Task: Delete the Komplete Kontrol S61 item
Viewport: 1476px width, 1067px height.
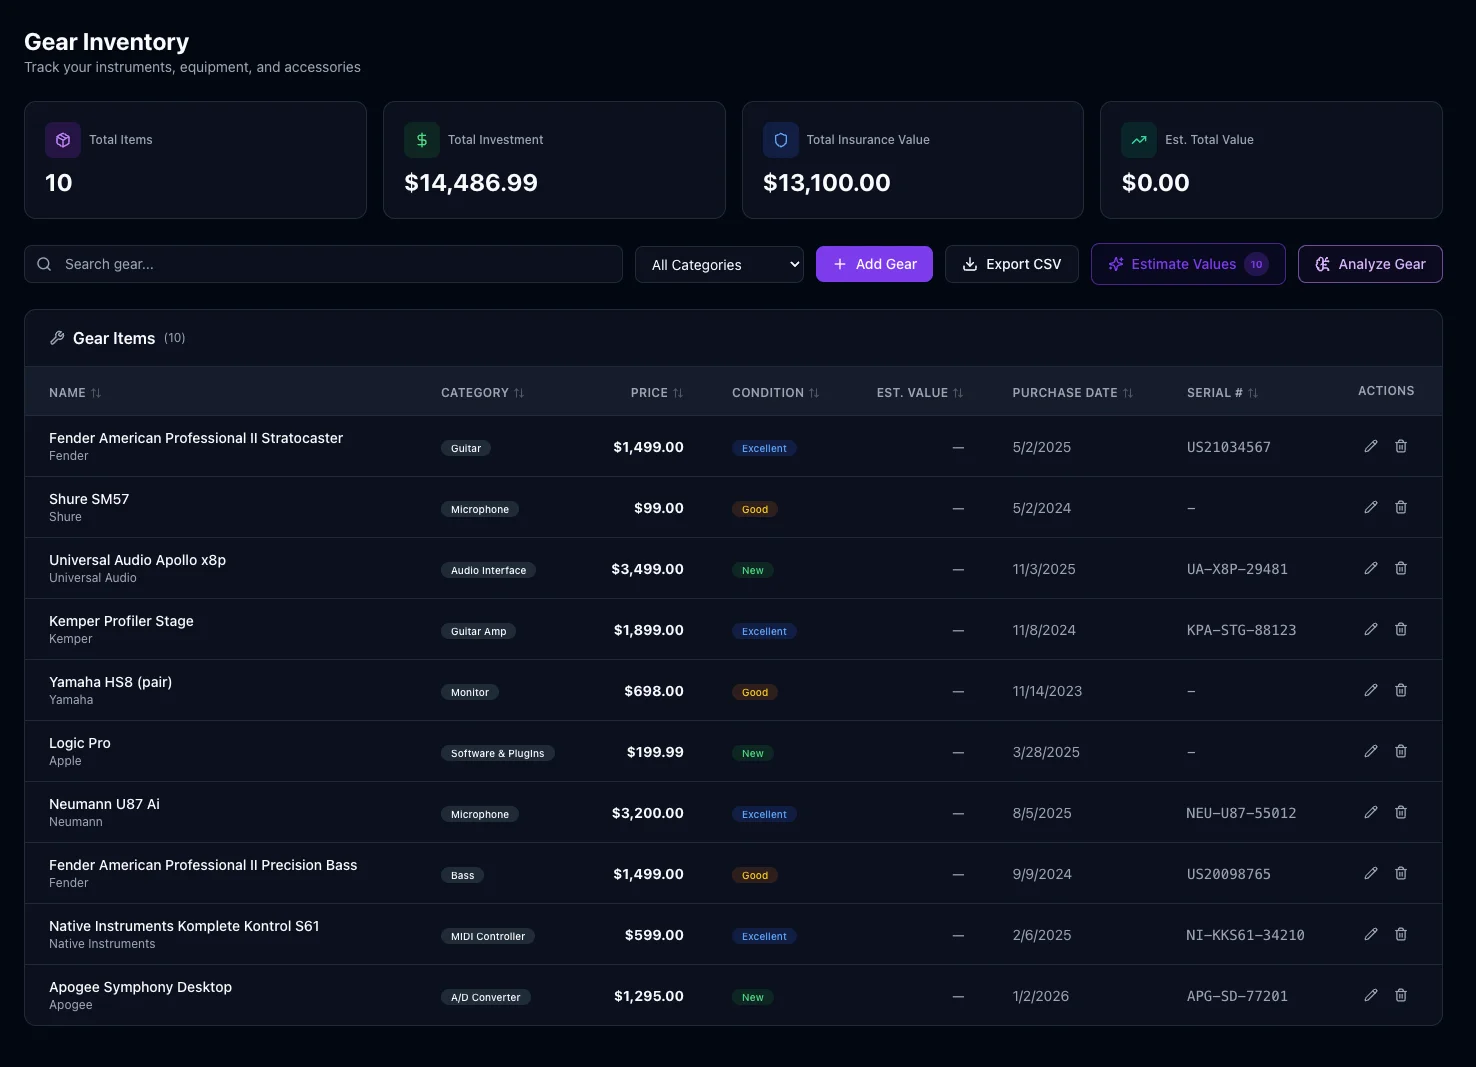Action: point(1401,934)
